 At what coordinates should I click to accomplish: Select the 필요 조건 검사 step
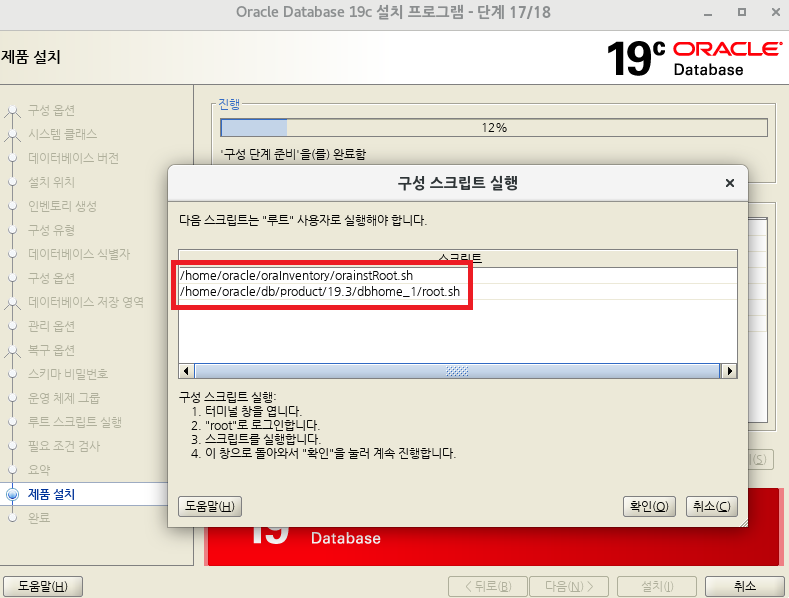64,446
